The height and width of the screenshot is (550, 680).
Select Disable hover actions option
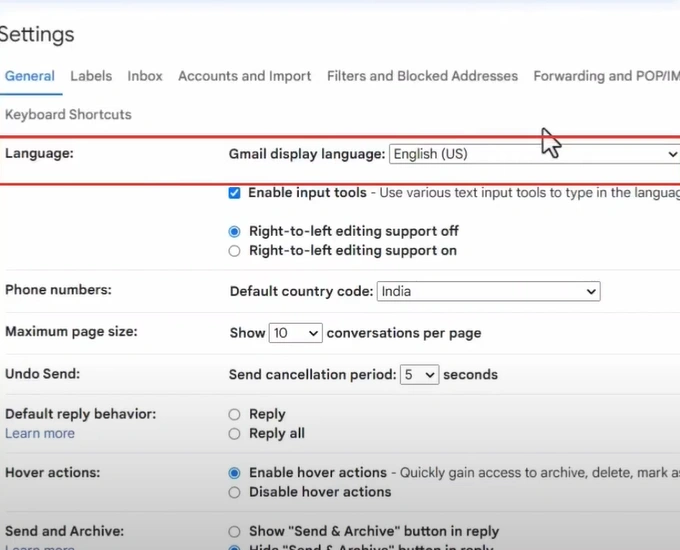(234, 492)
